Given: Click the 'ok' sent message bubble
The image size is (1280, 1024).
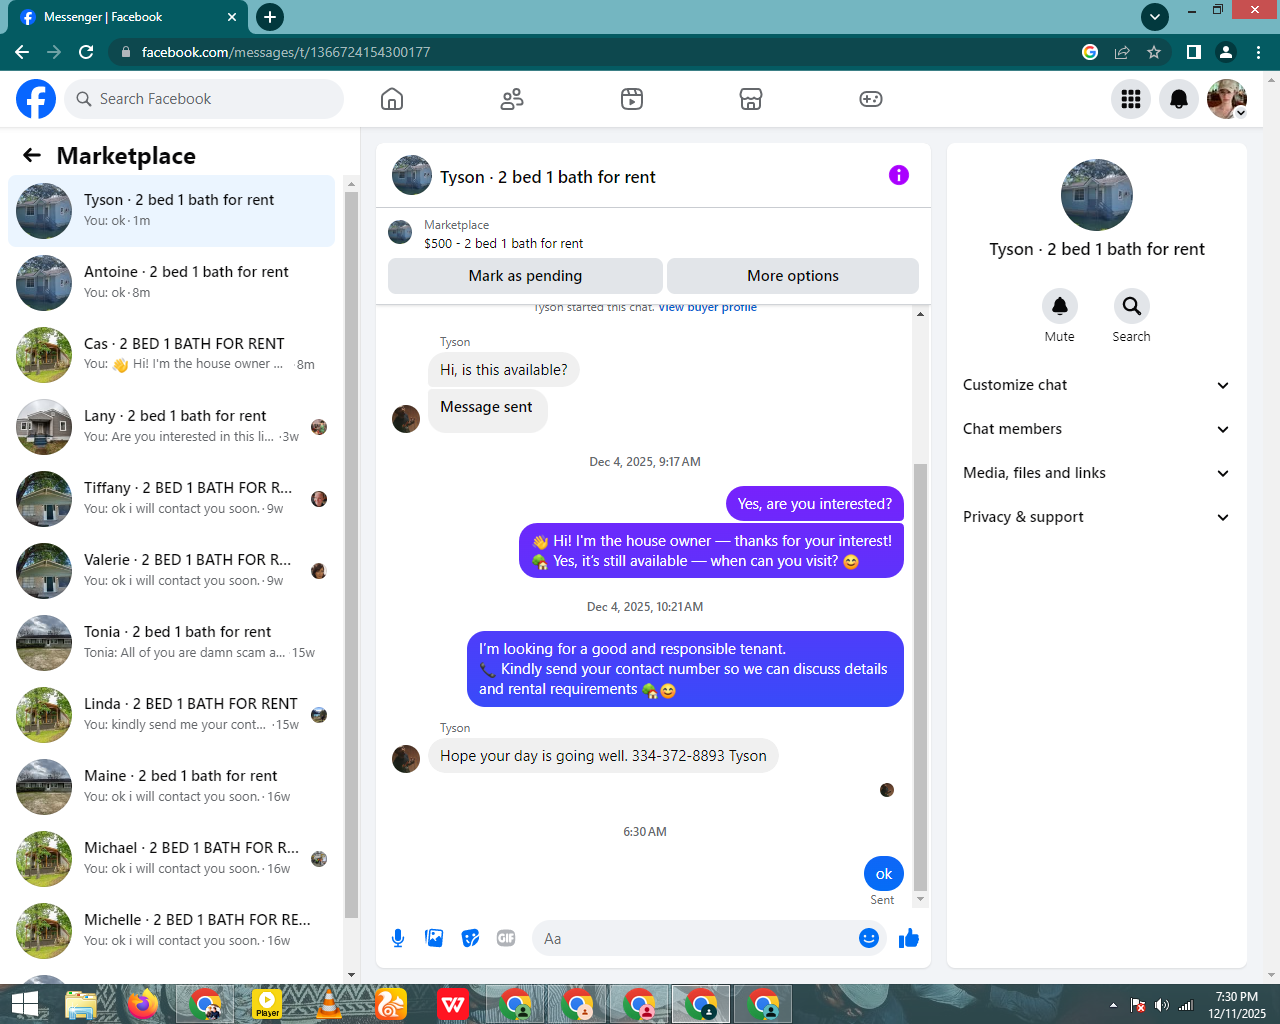Looking at the screenshot, I should 884,874.
